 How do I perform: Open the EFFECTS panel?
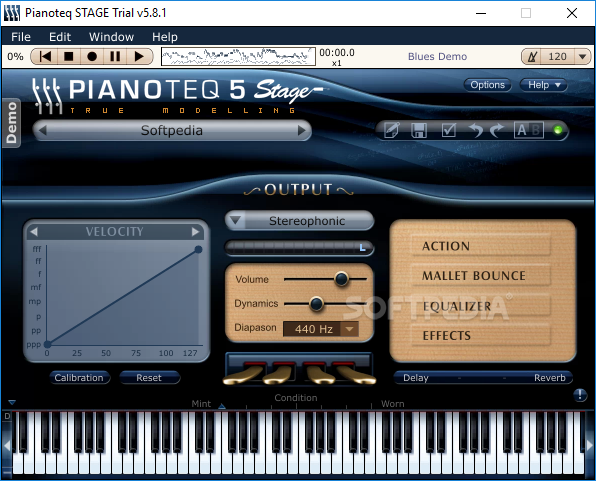pyautogui.click(x=481, y=336)
